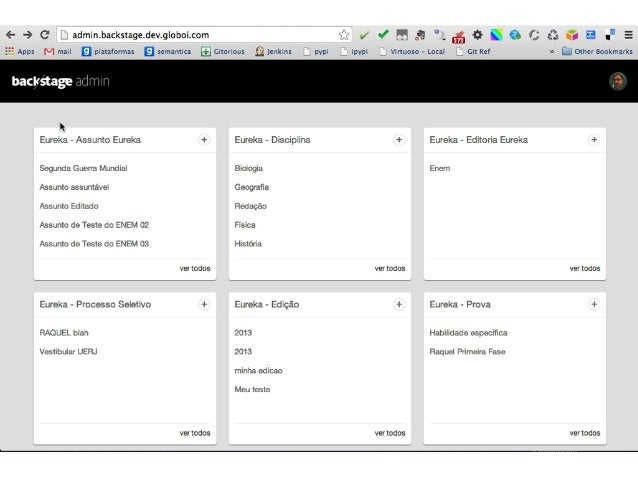Image resolution: width=638 pixels, height=479 pixels.
Task: Open the Gitorious bookmark
Action: [223, 52]
